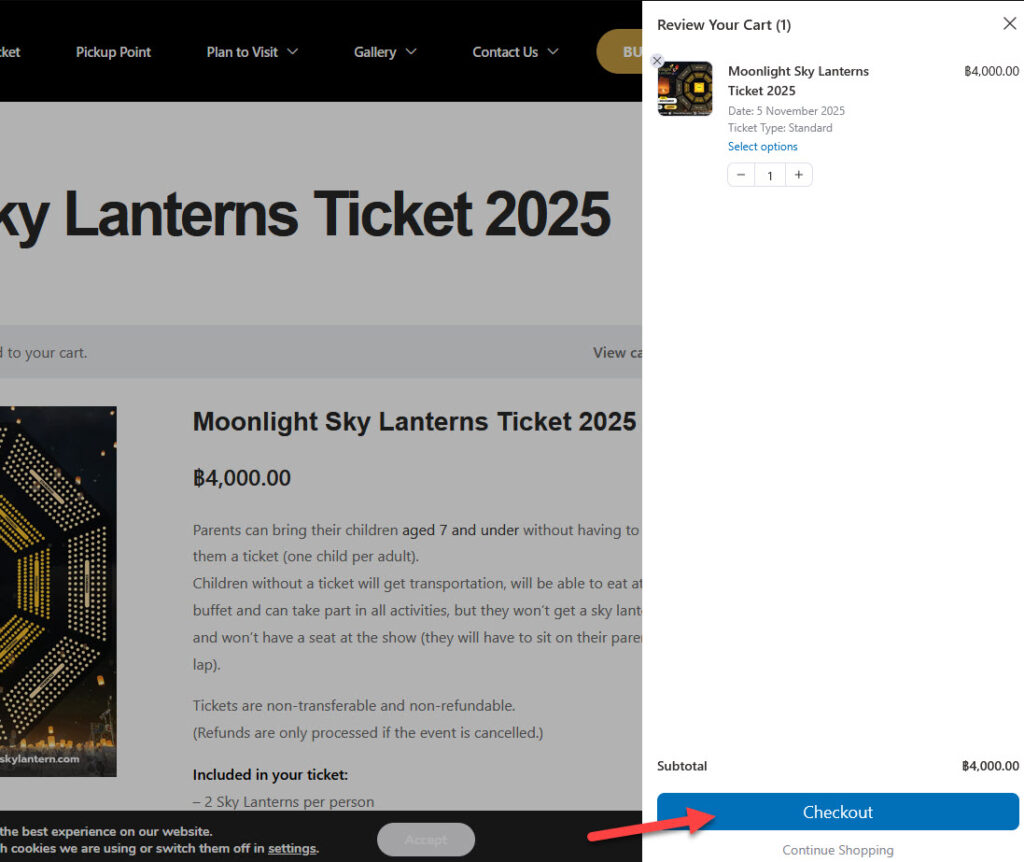Expand the Plan to Visit dropdown chevron

(293, 52)
